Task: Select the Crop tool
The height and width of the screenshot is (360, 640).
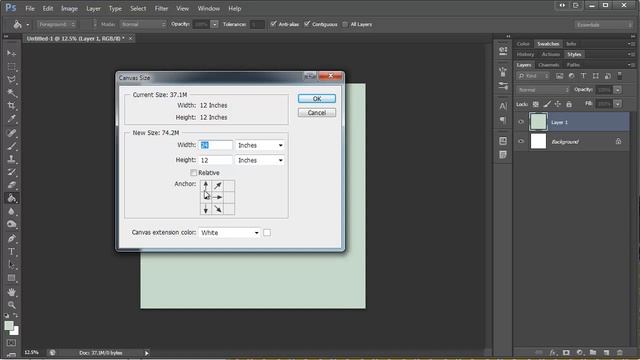Action: (x=11, y=106)
